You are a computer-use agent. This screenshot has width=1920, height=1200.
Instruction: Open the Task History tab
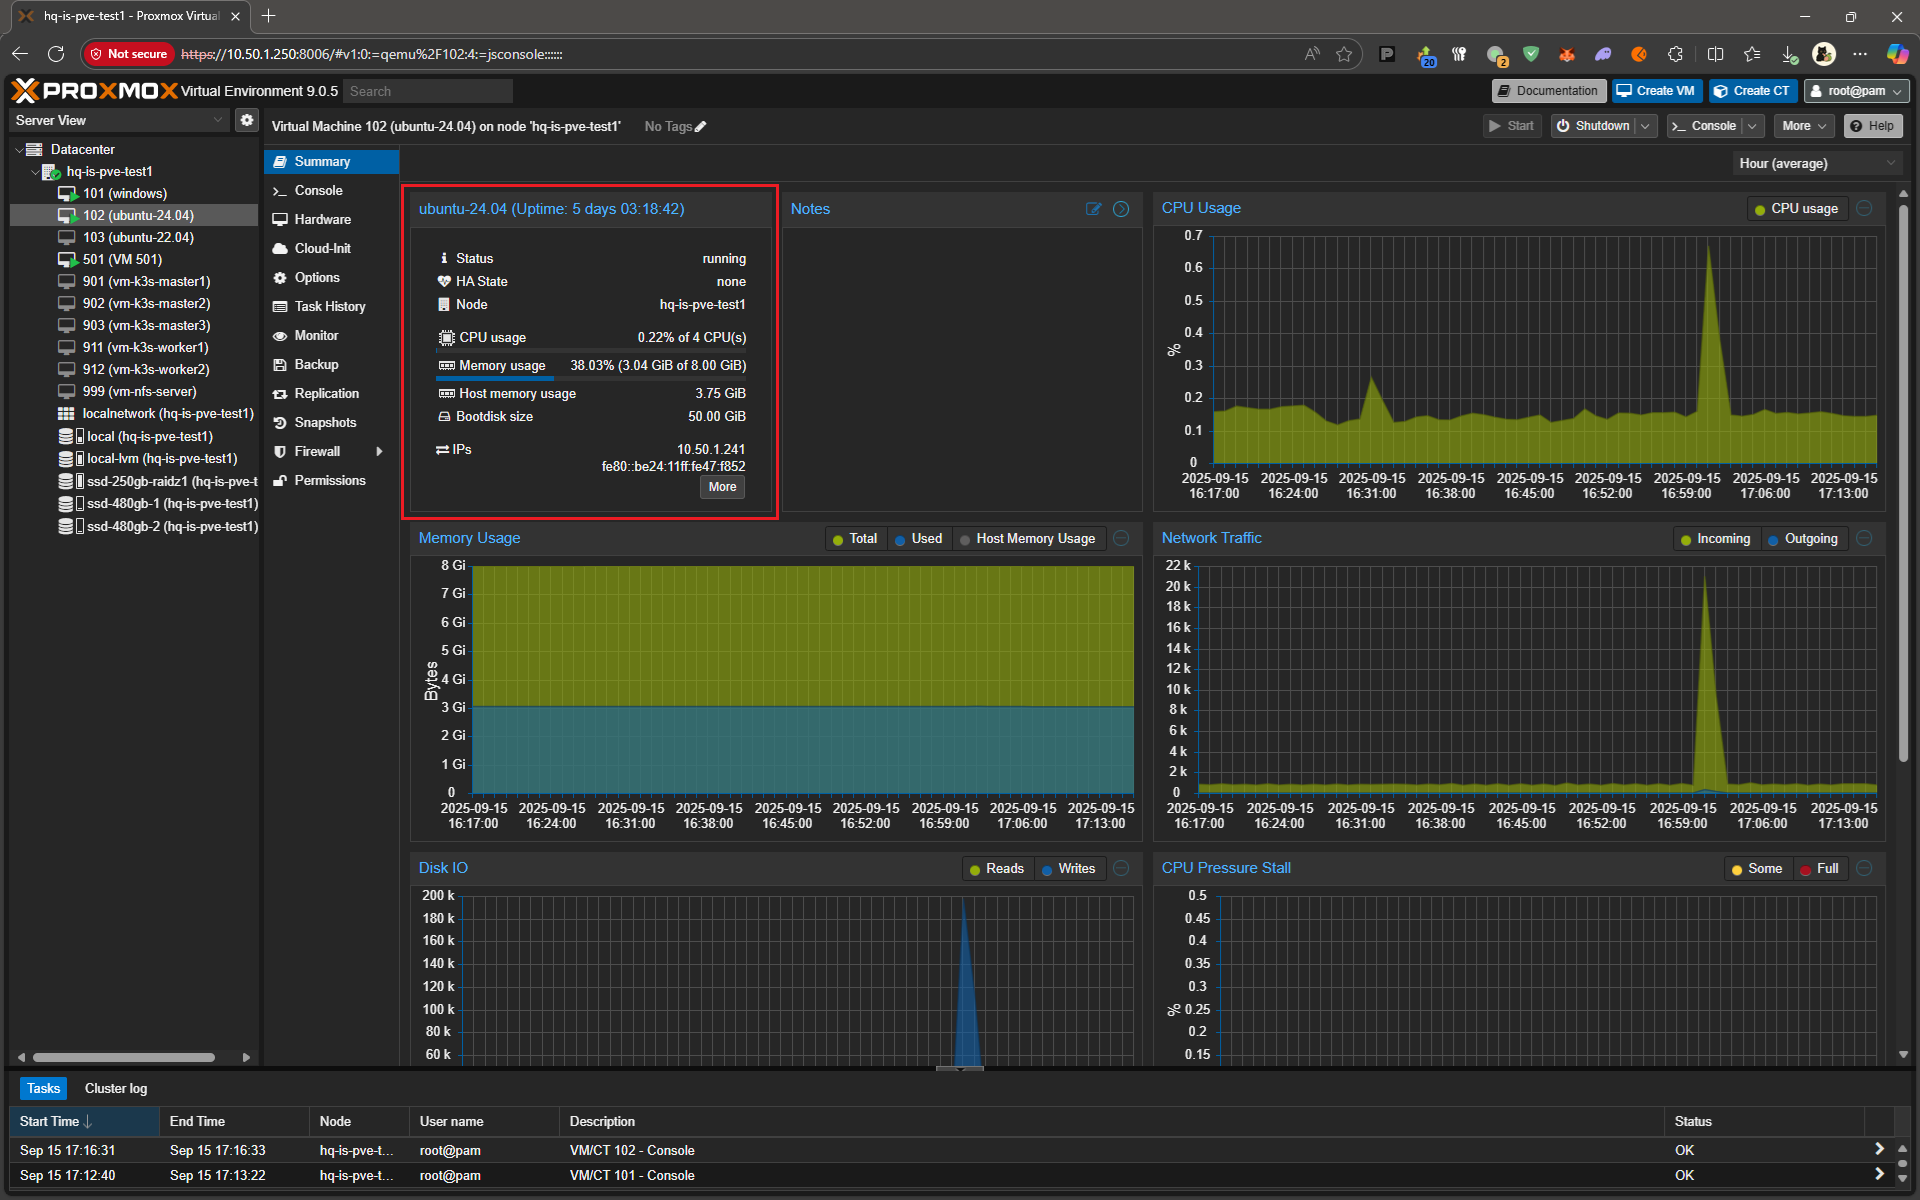click(x=331, y=307)
